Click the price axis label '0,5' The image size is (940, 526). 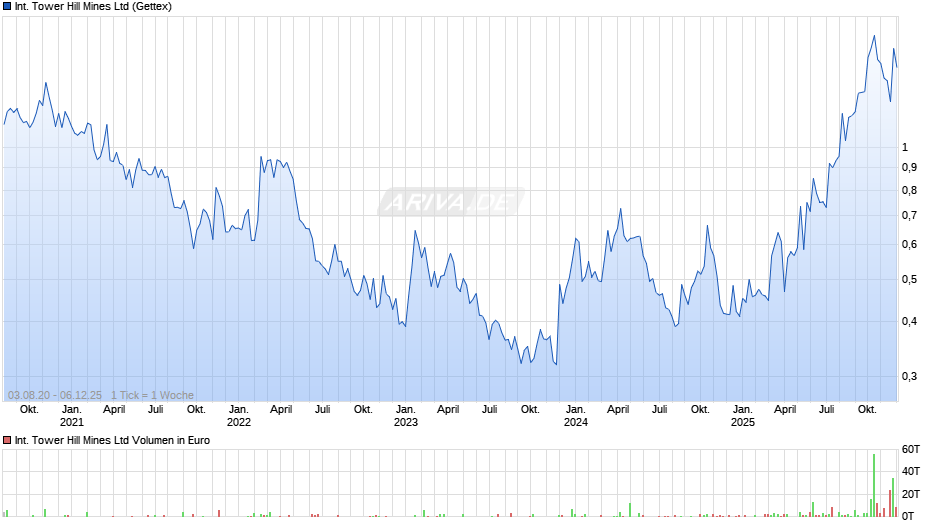tap(909, 279)
